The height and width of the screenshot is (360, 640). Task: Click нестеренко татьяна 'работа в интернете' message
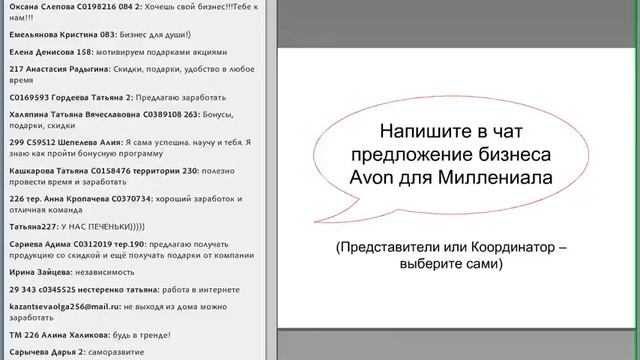tap(124, 290)
